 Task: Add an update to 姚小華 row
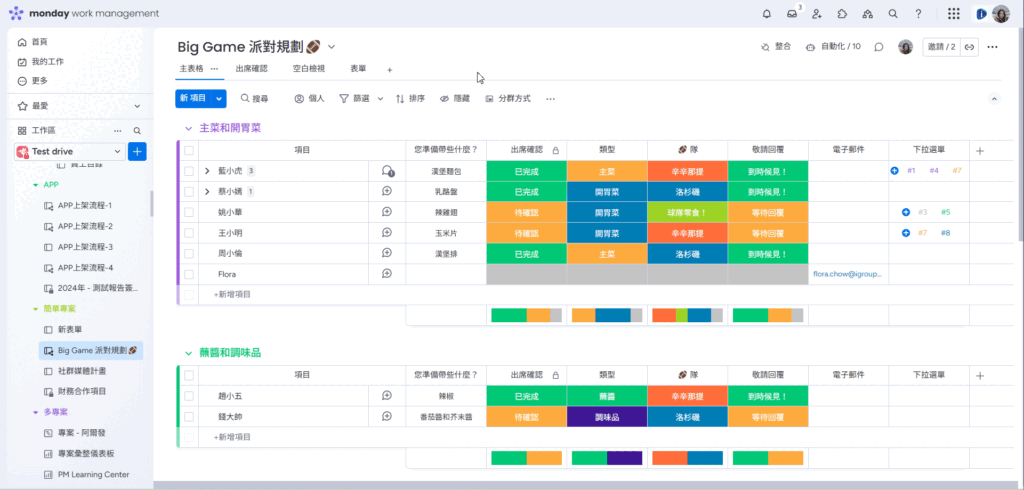[387, 212]
